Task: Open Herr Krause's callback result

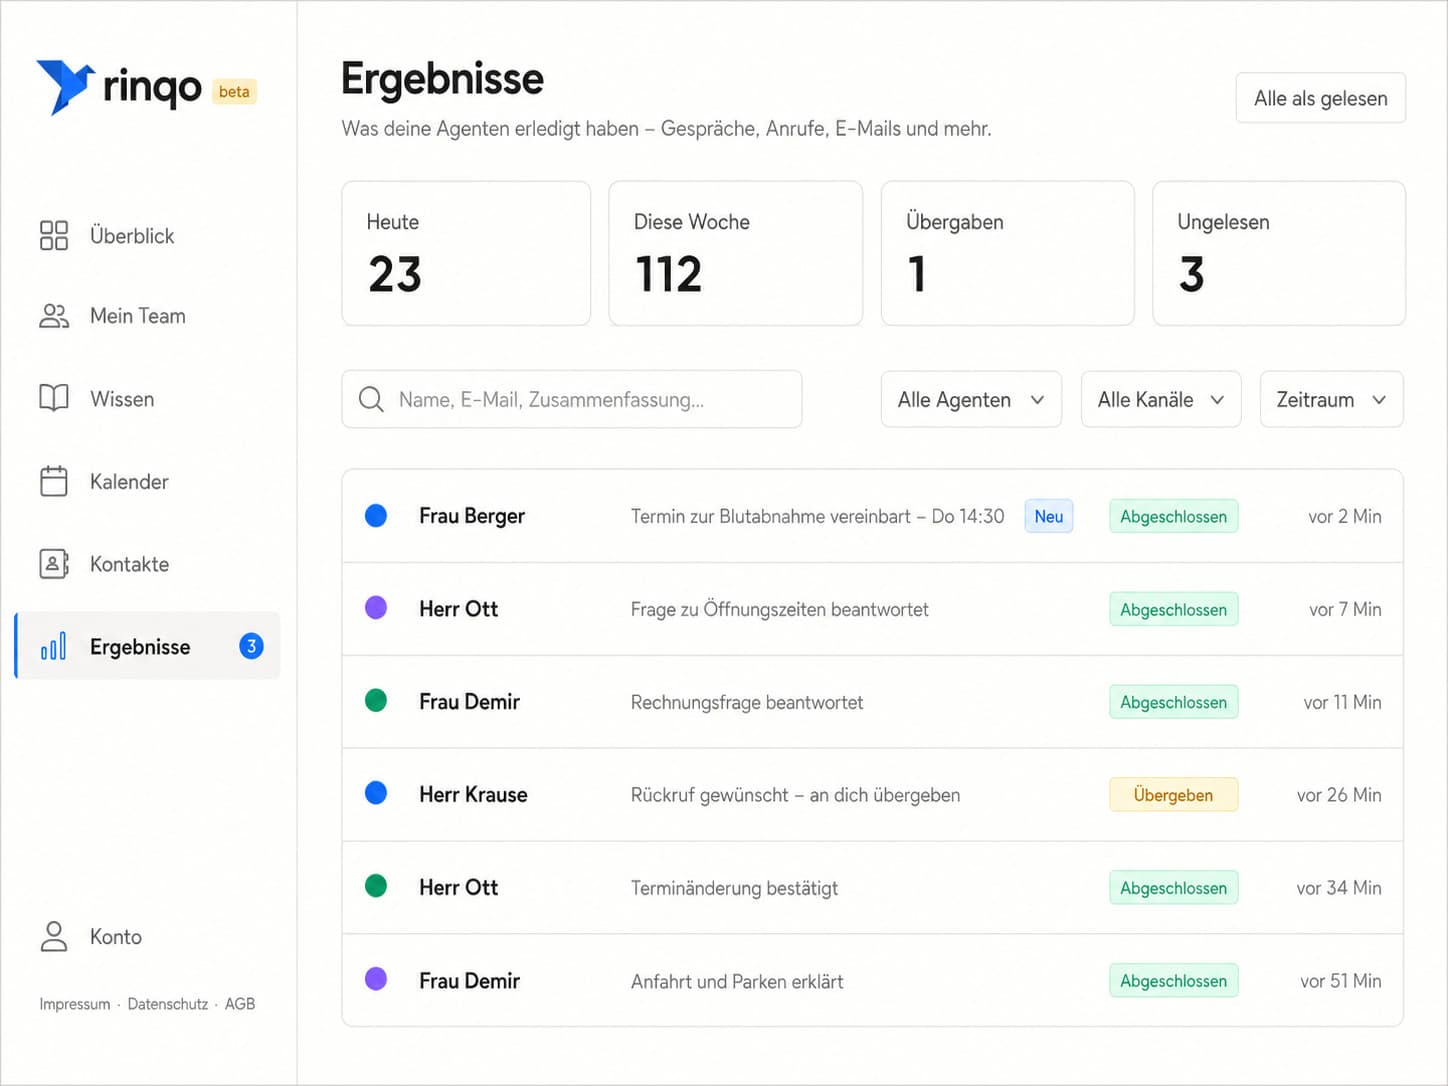Action: pos(872,795)
